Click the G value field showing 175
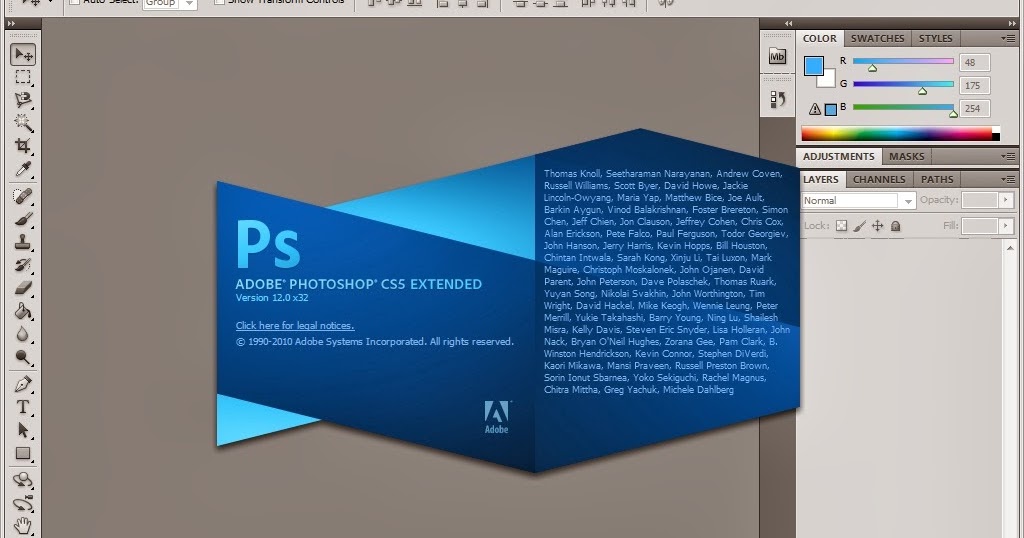1024x538 pixels. [x=974, y=86]
